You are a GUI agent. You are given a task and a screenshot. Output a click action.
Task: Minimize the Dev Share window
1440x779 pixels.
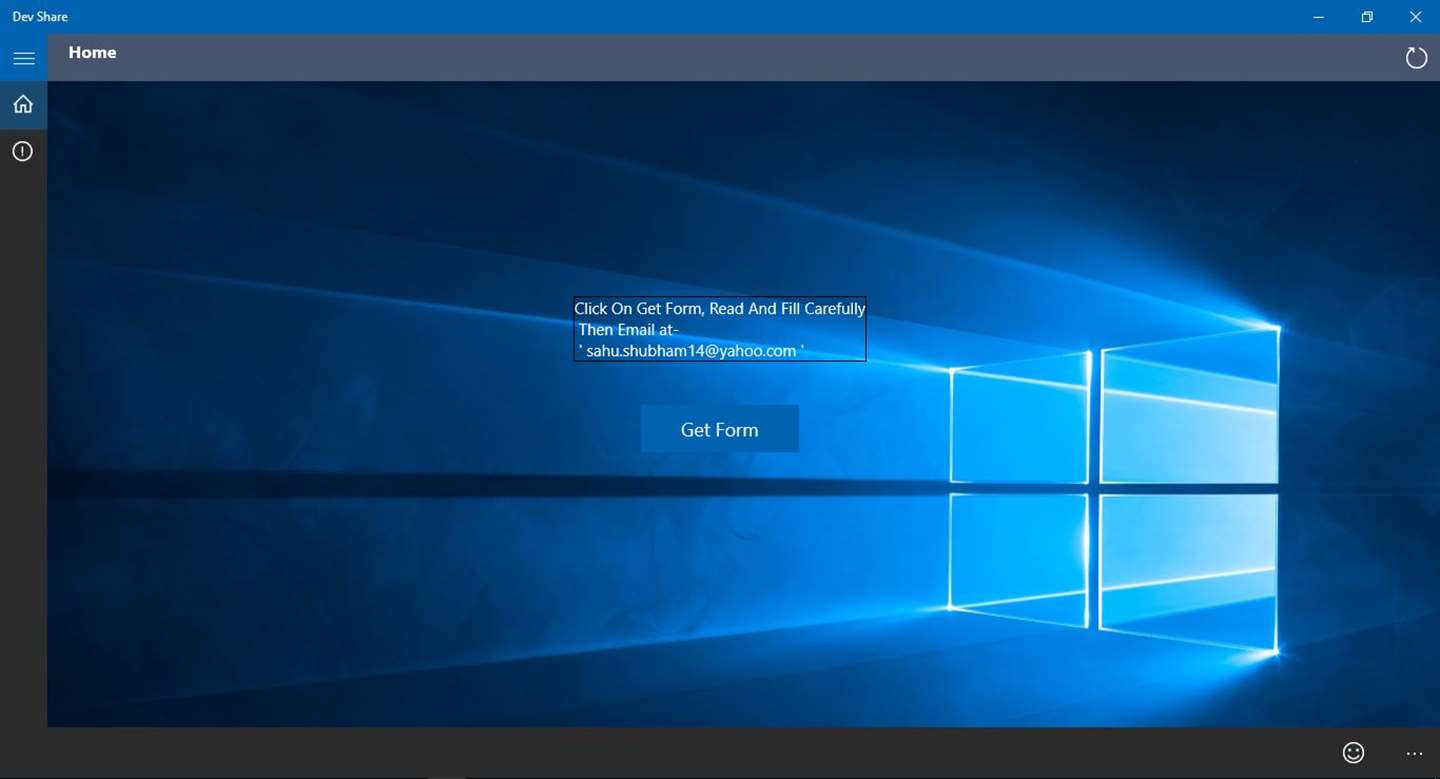(x=1319, y=17)
